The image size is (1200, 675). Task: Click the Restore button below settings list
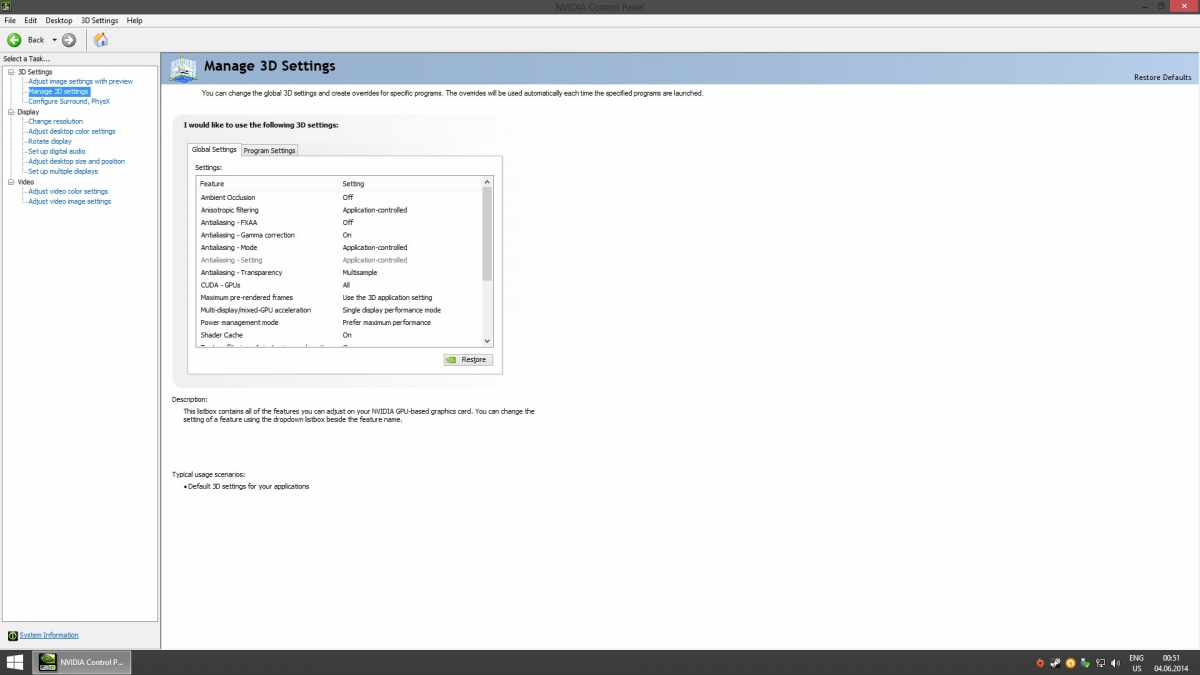(x=468, y=359)
